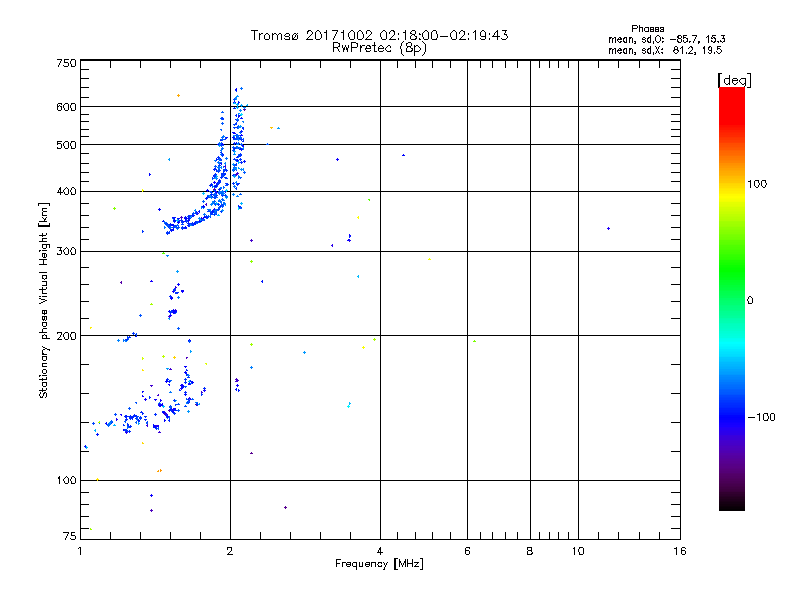Click the subtitle 'RwPretec (8p)'
The height and width of the screenshot is (600, 800).
click(x=379, y=48)
